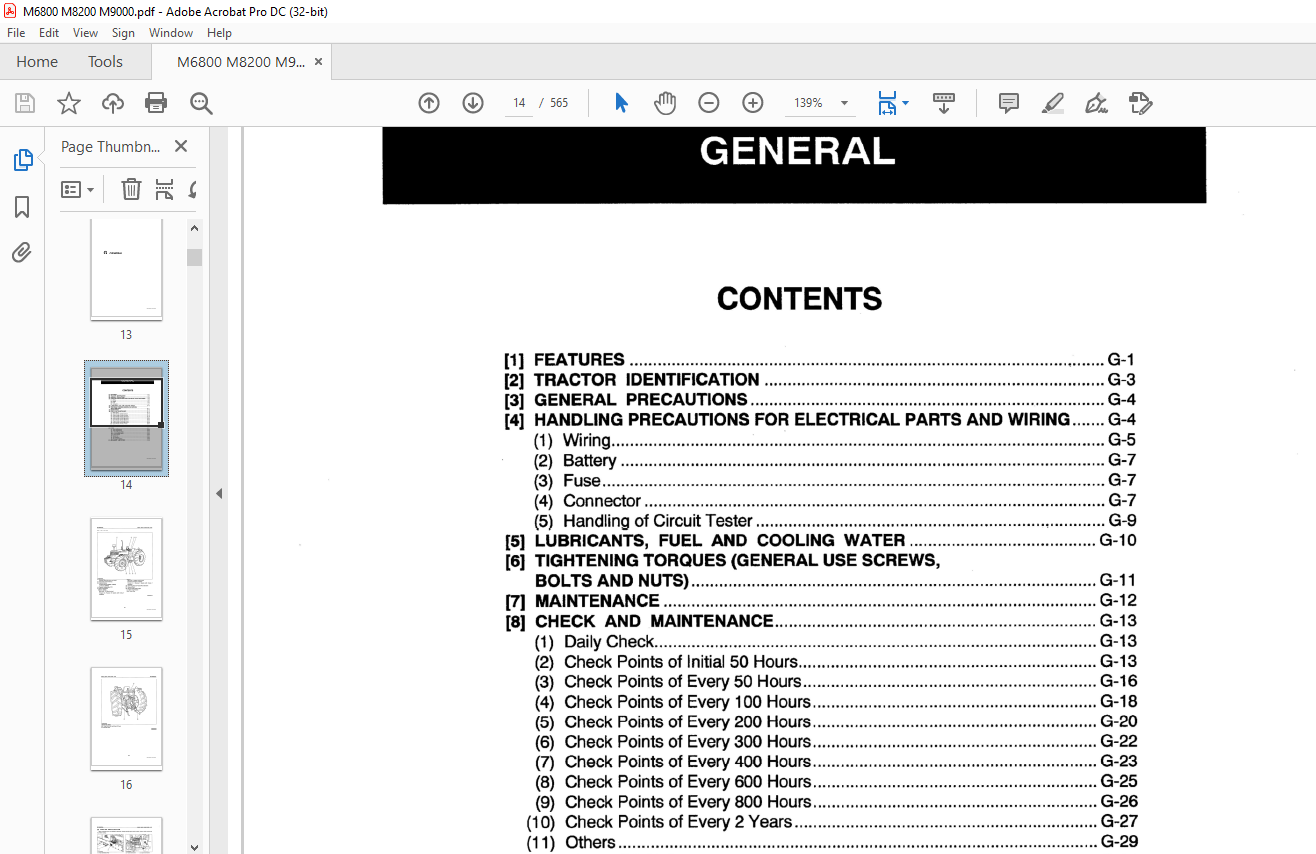Select page 13 thumbnail

126,269
